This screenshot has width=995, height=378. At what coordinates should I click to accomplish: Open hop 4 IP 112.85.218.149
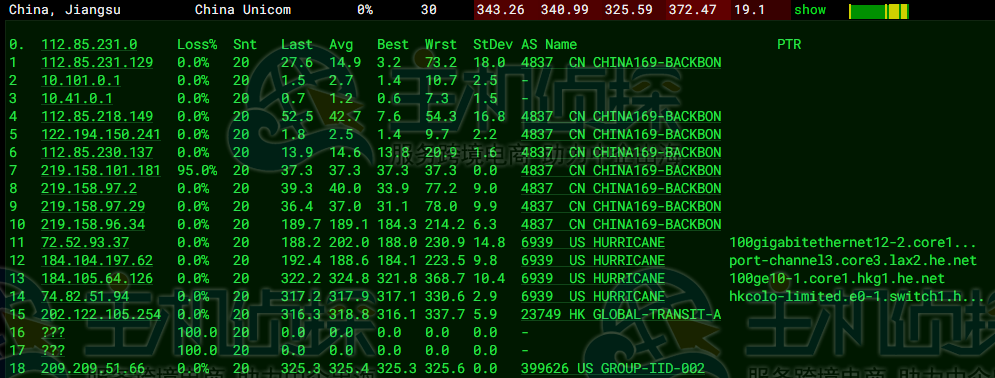[x=97, y=116]
